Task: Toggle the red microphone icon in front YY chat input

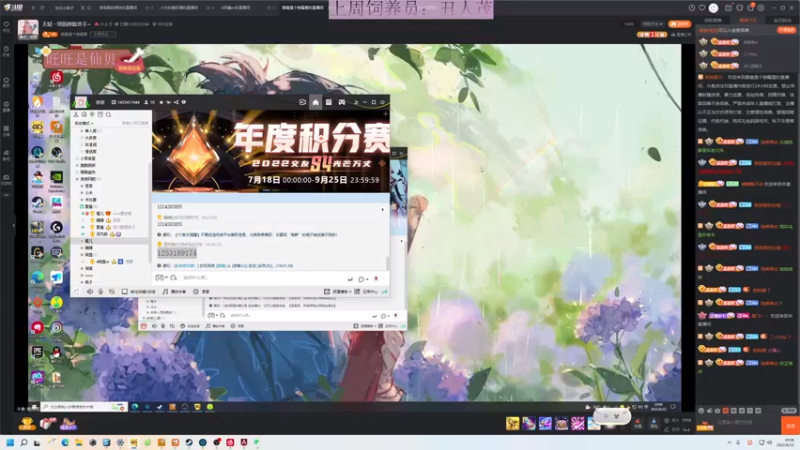Action: click(377, 279)
